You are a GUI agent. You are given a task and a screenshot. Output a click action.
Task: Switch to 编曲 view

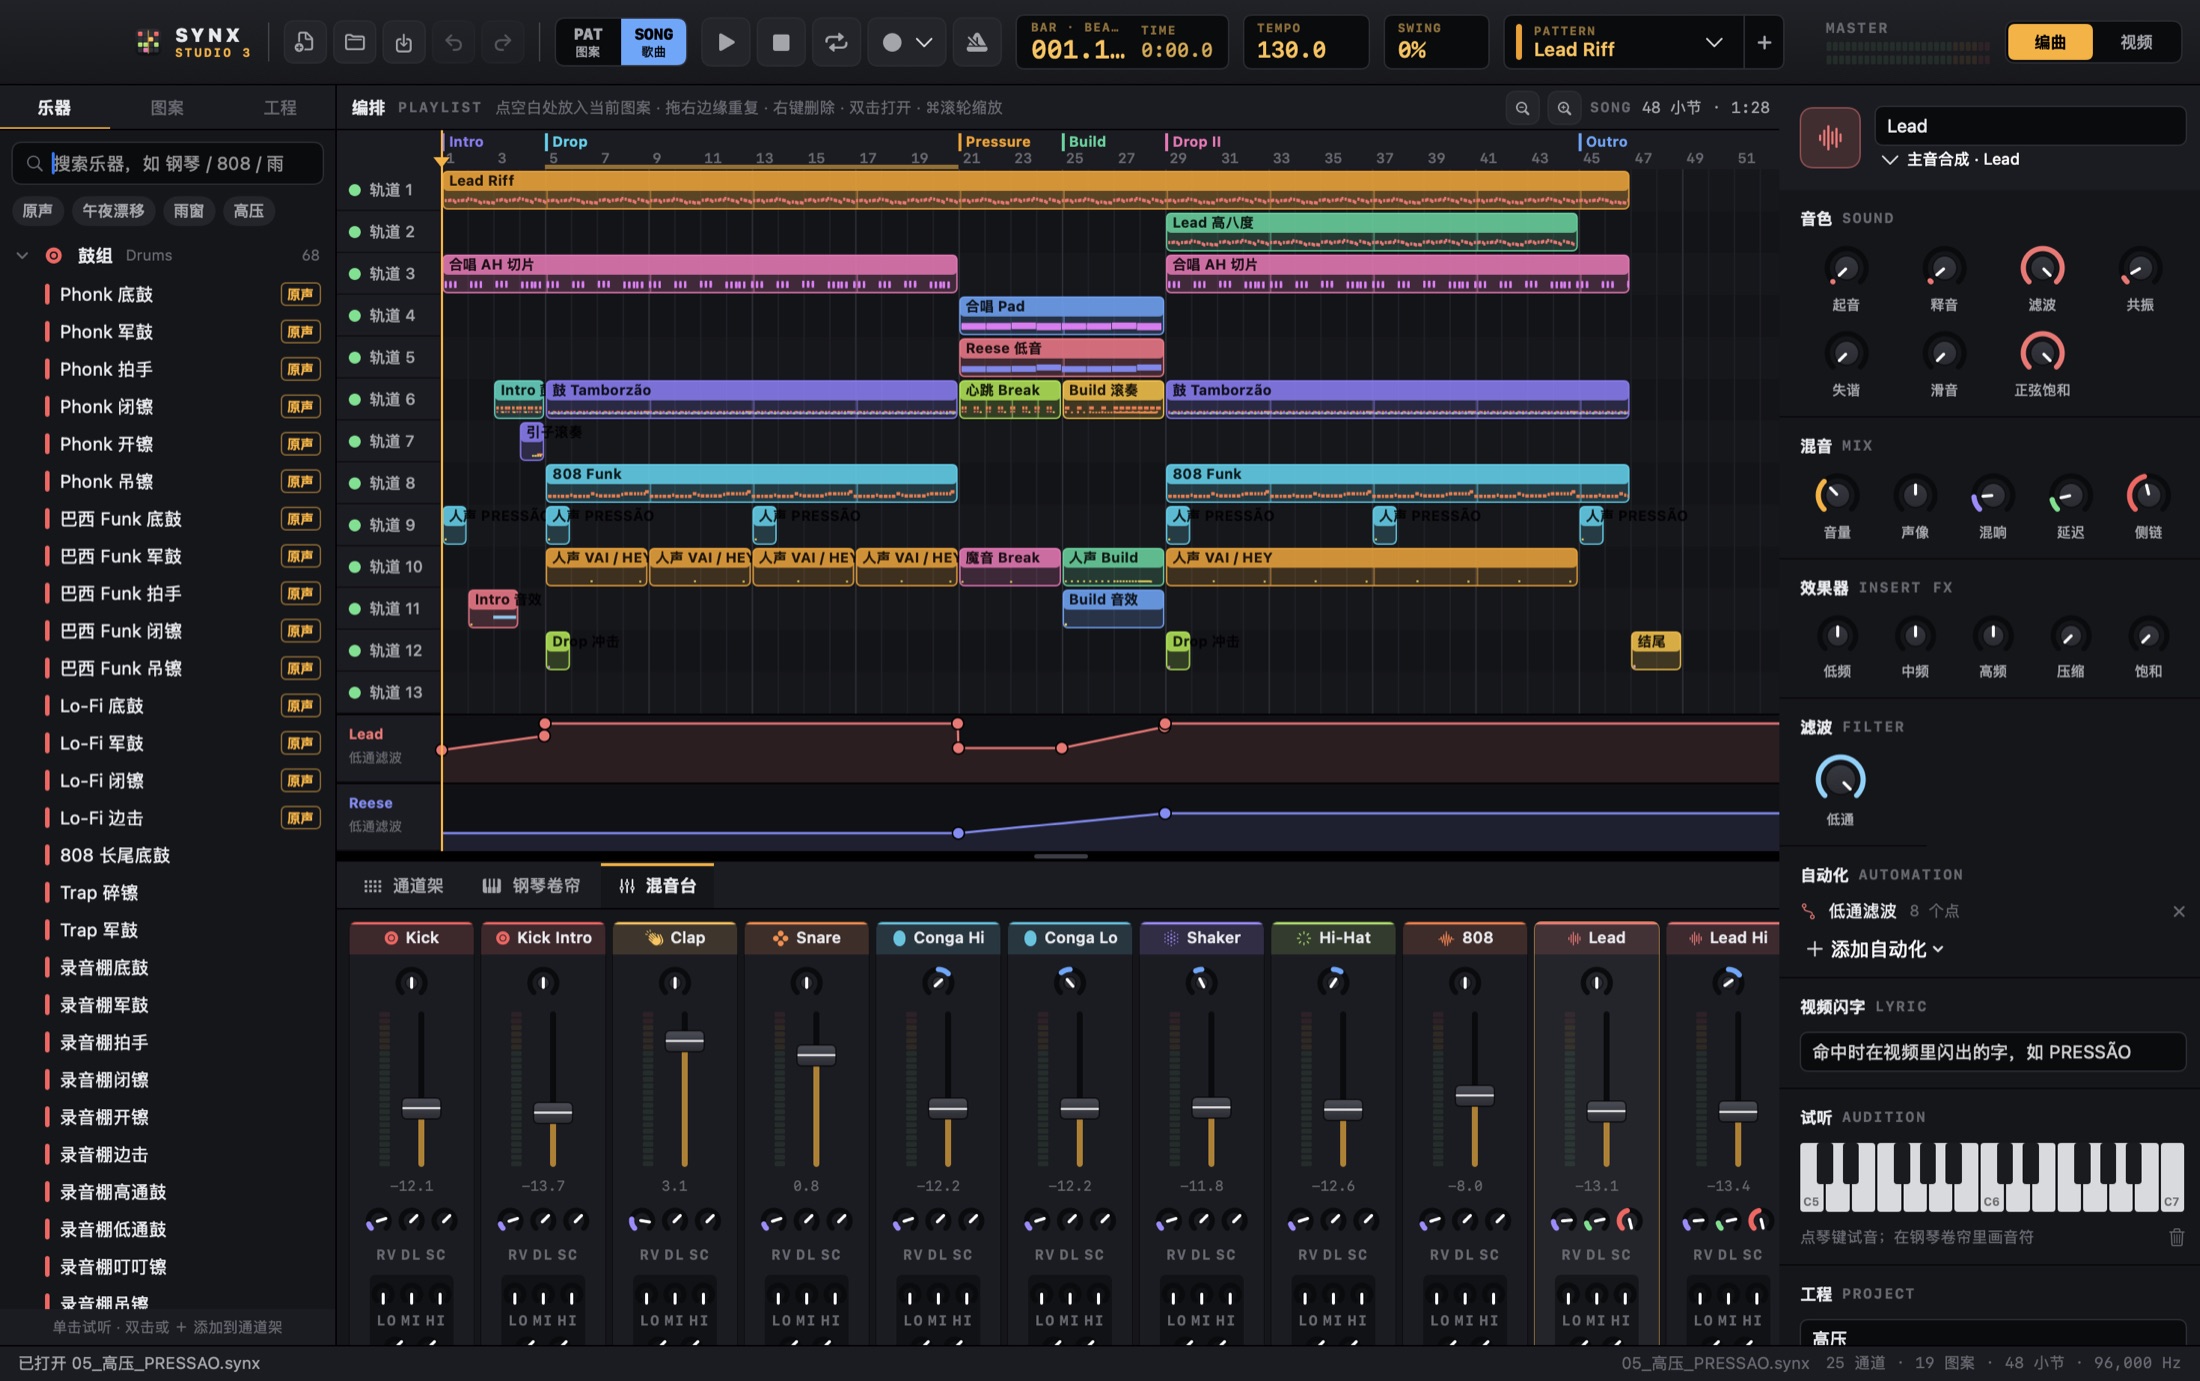click(2050, 42)
